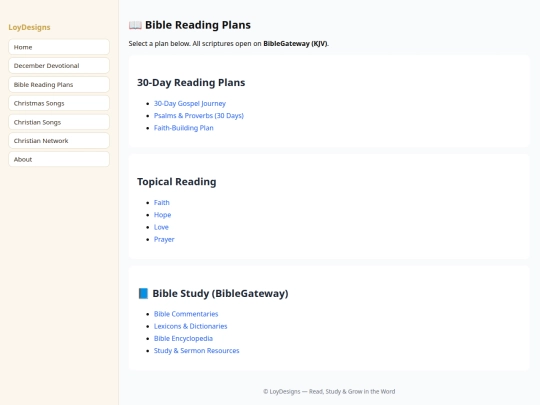Select the Faith-Building Plan link
This screenshot has height=405, width=540.
tap(184, 128)
